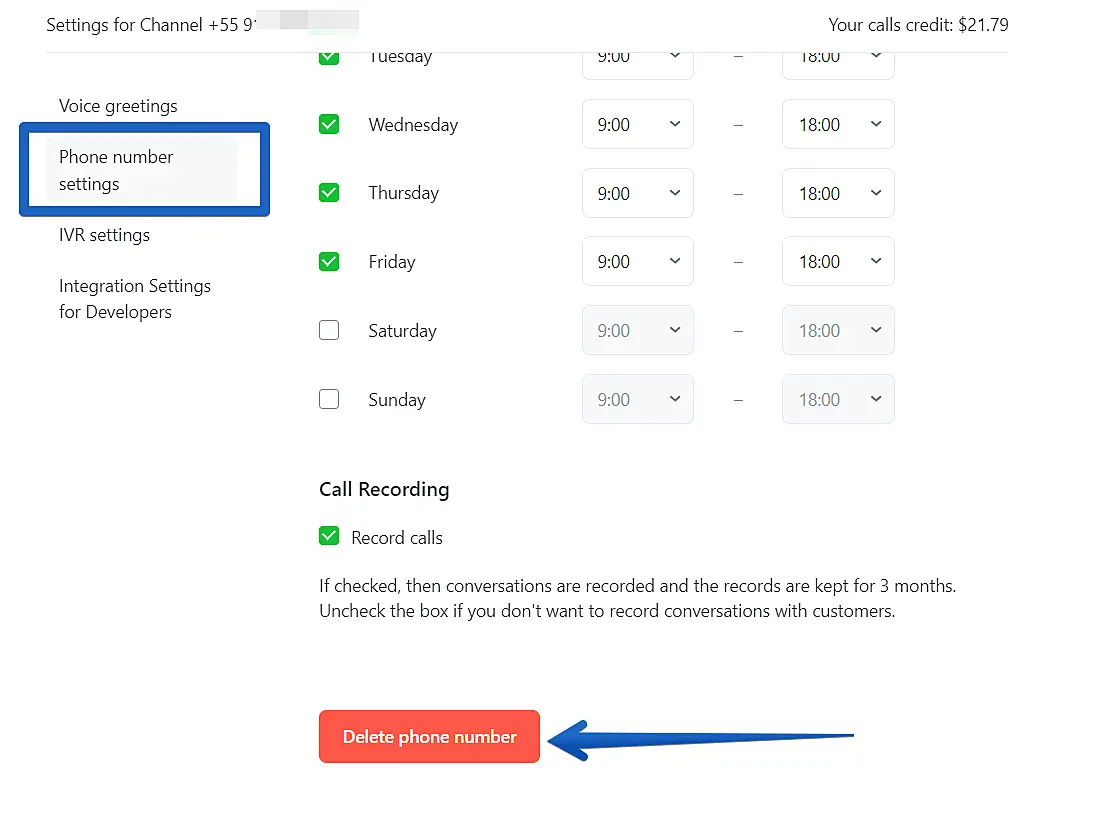Open Tuesday end time dropdown
This screenshot has width=1099, height=813.
click(838, 62)
